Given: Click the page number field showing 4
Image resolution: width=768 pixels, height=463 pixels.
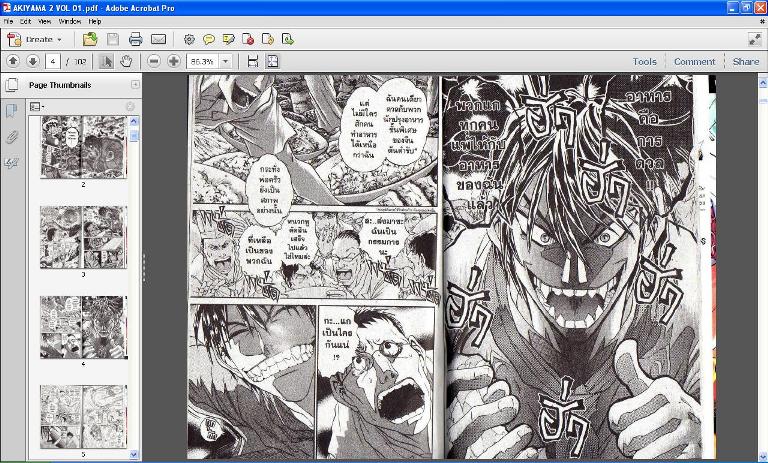Looking at the screenshot, I should click(52, 62).
